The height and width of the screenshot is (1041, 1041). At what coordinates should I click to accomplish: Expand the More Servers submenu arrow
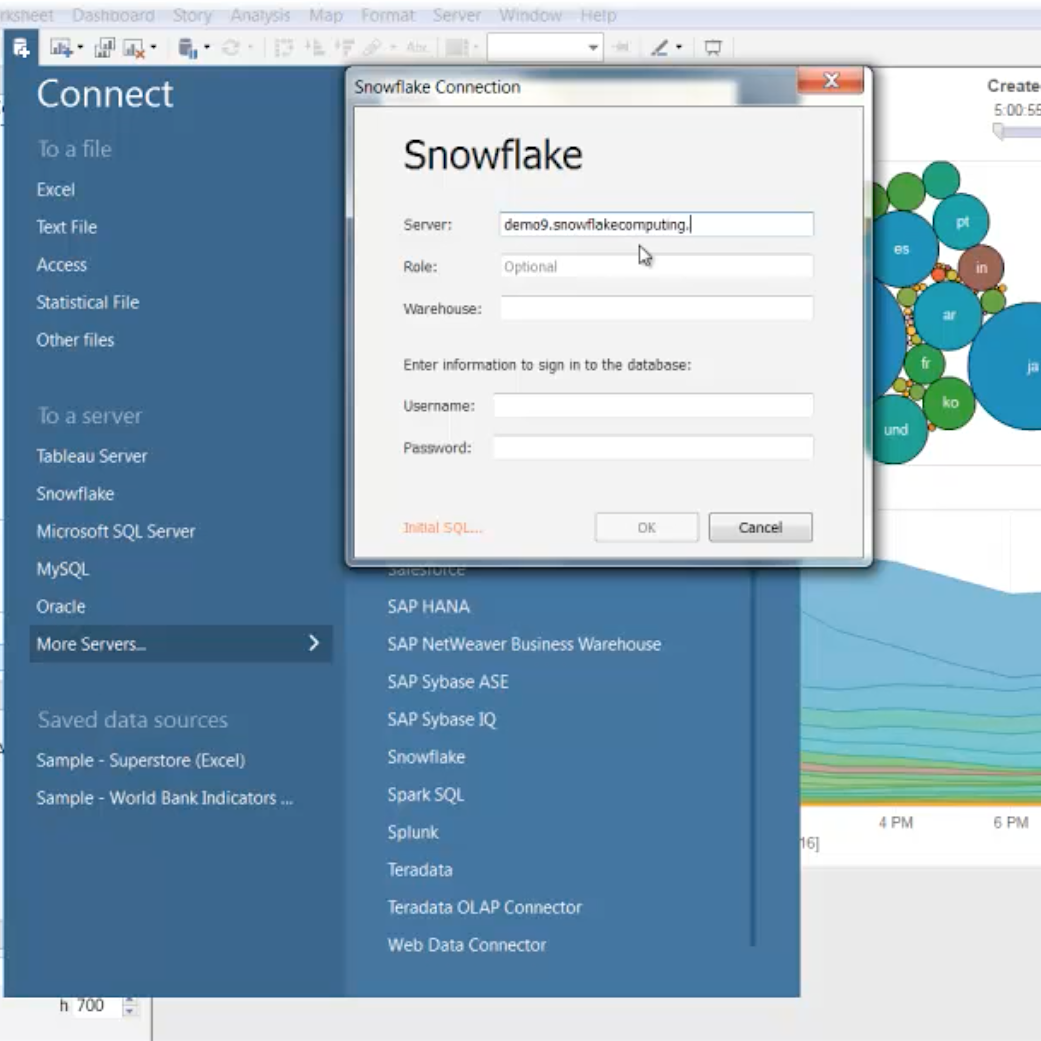(314, 643)
